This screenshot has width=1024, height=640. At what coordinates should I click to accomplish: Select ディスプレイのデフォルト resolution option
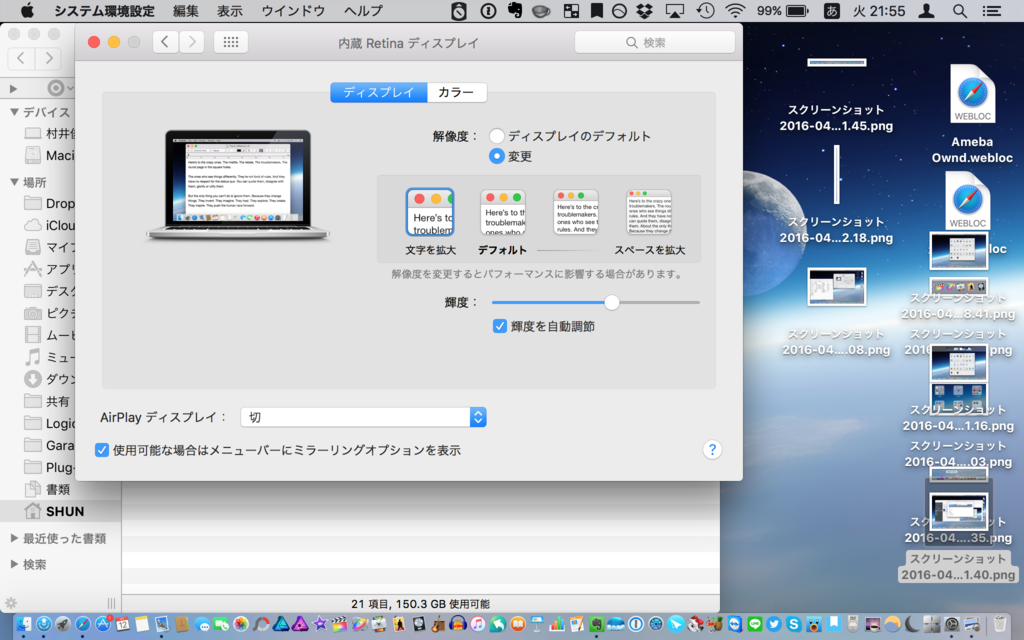click(x=497, y=136)
